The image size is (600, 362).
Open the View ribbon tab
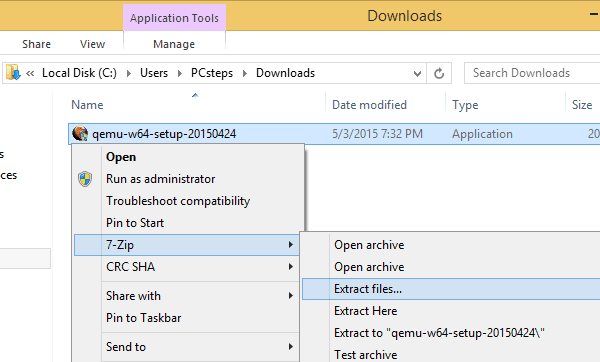pyautogui.click(x=92, y=44)
